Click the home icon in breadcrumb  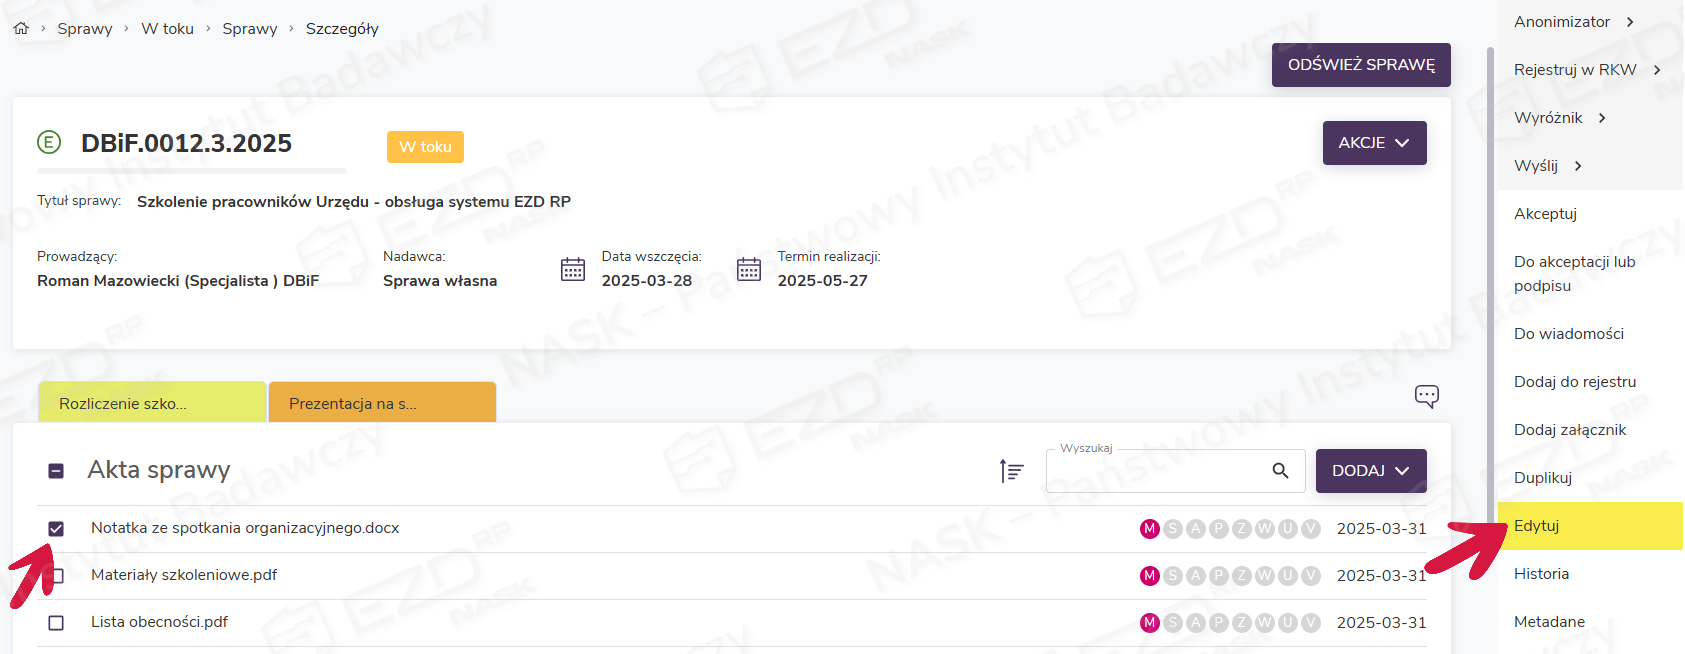(21, 29)
